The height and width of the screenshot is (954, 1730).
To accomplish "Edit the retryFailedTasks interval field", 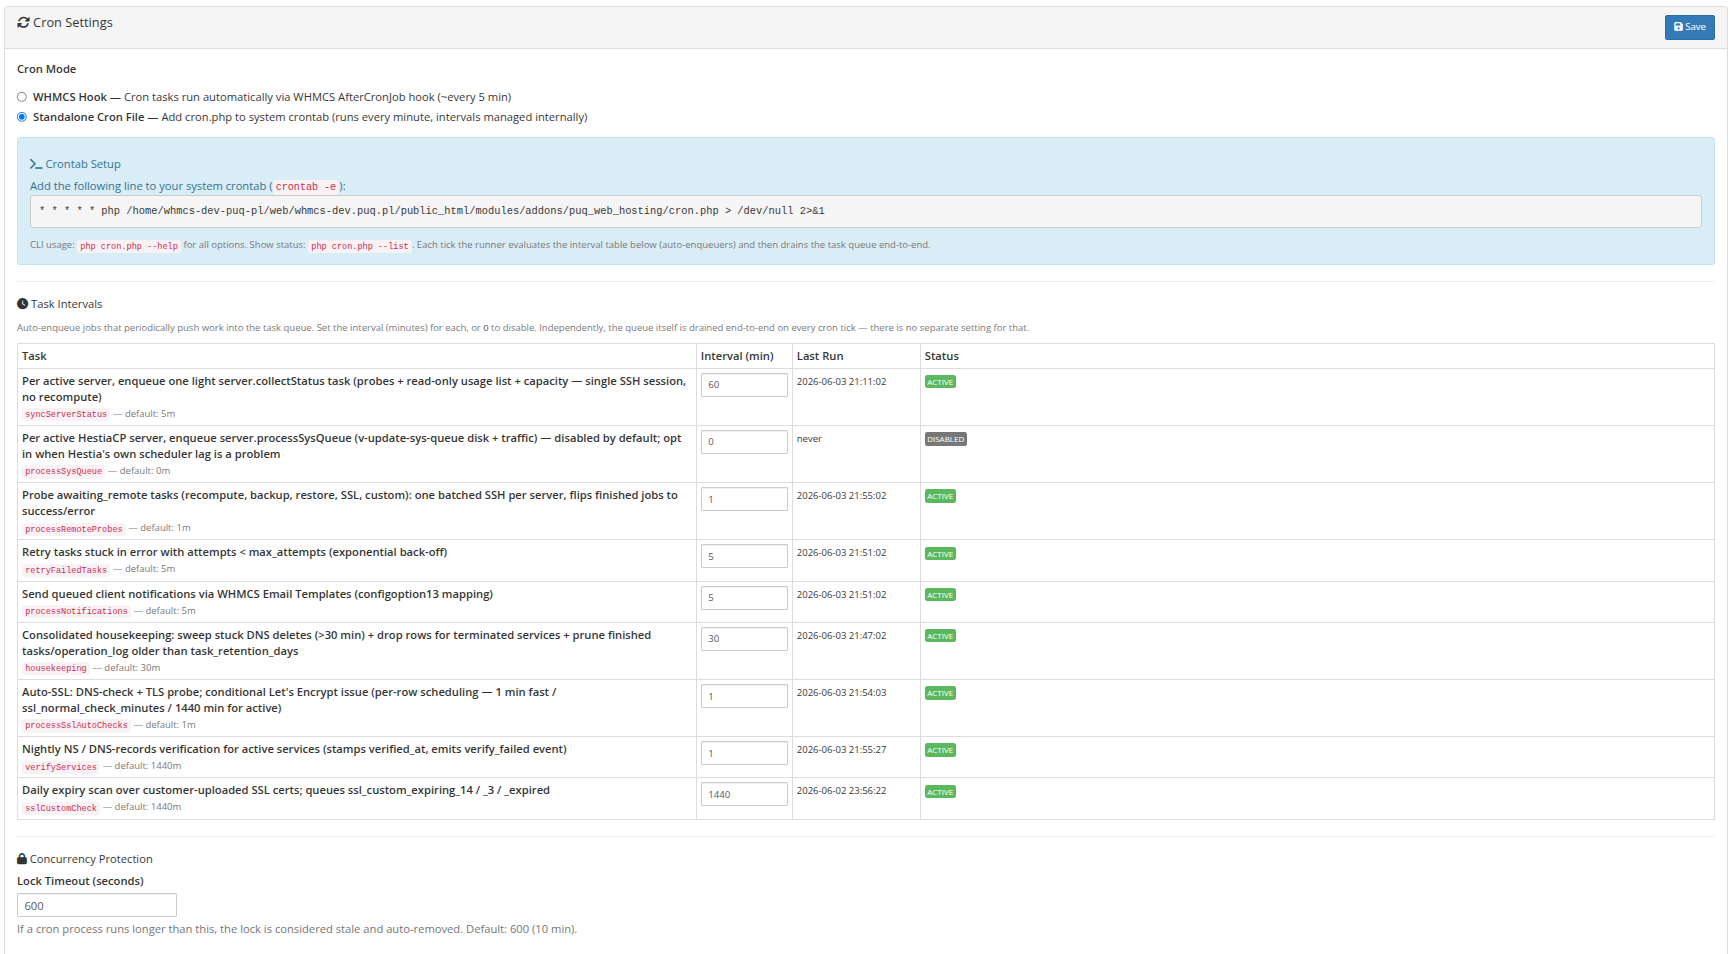I will [x=744, y=556].
